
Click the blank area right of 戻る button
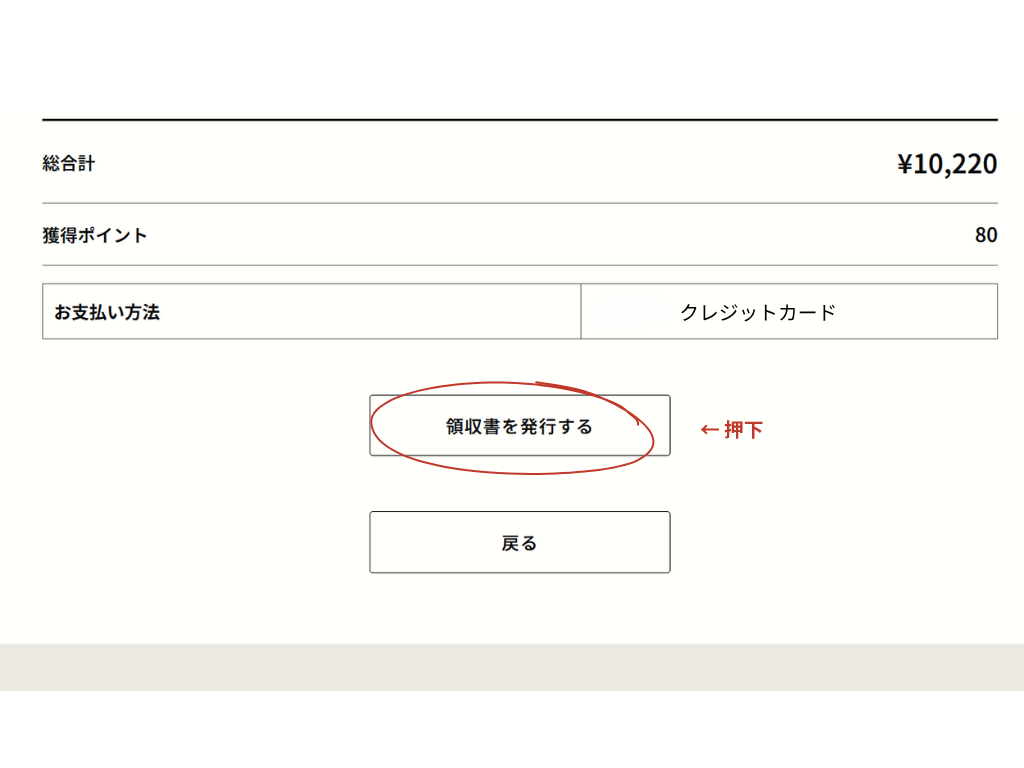(840, 542)
